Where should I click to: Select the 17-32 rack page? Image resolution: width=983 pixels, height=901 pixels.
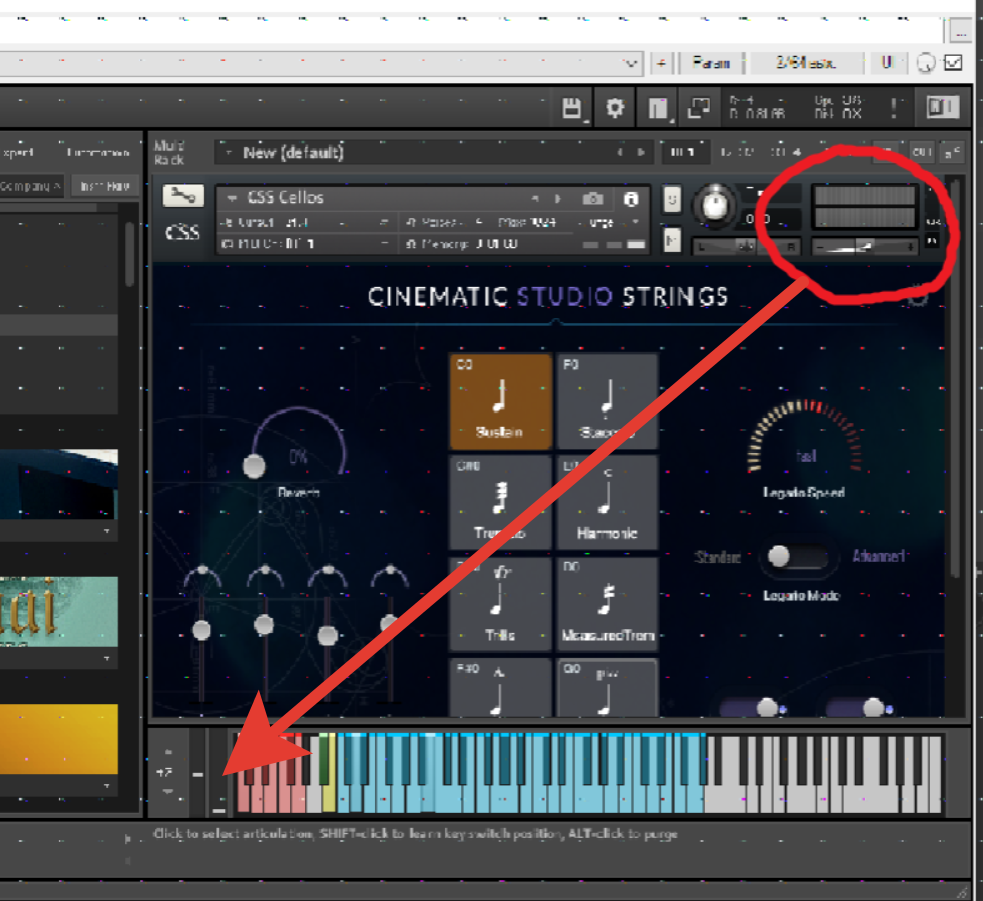(738, 152)
